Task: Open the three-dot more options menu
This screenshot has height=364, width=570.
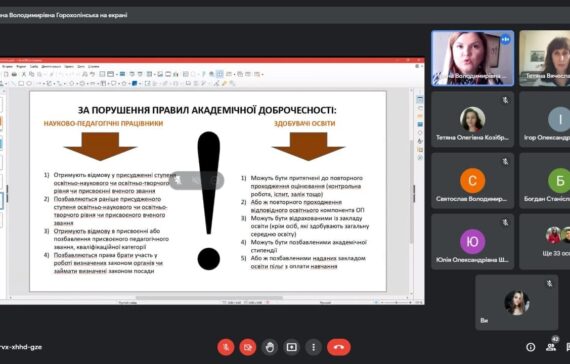Action: pos(313,347)
